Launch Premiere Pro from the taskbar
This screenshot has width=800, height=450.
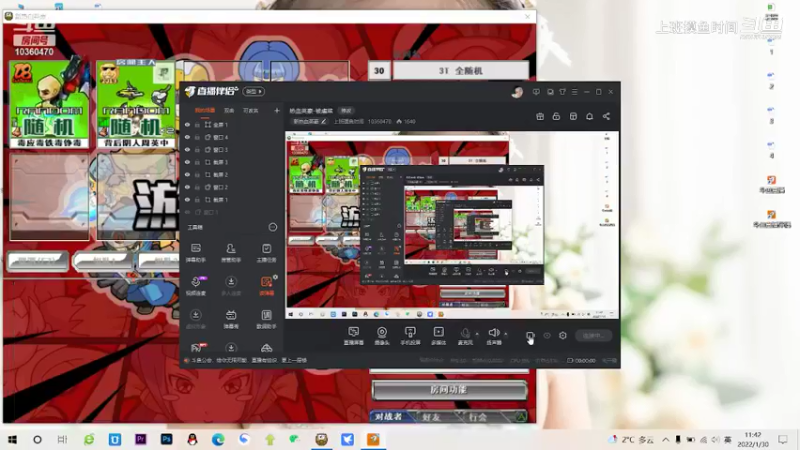click(x=140, y=439)
